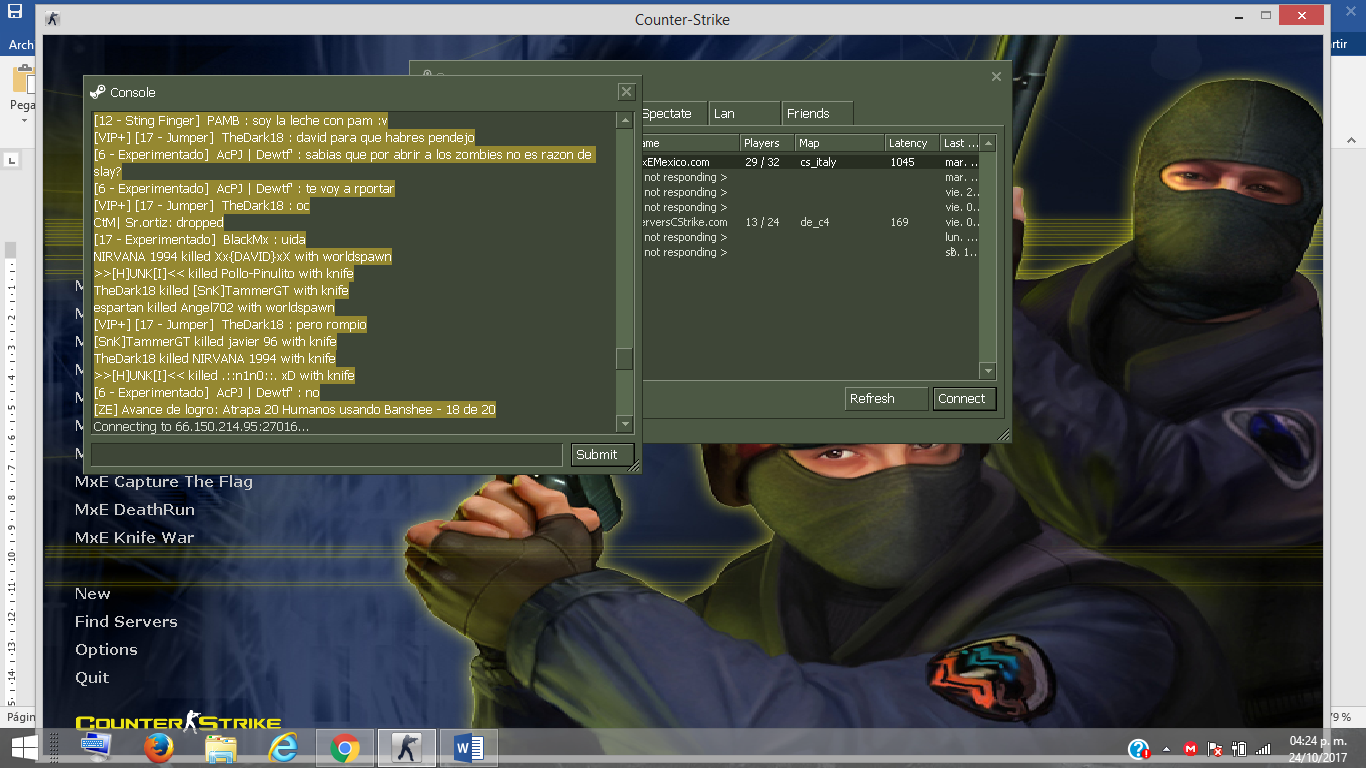The height and width of the screenshot is (768, 1366).
Task: Focus the Console command input field
Action: [327, 454]
